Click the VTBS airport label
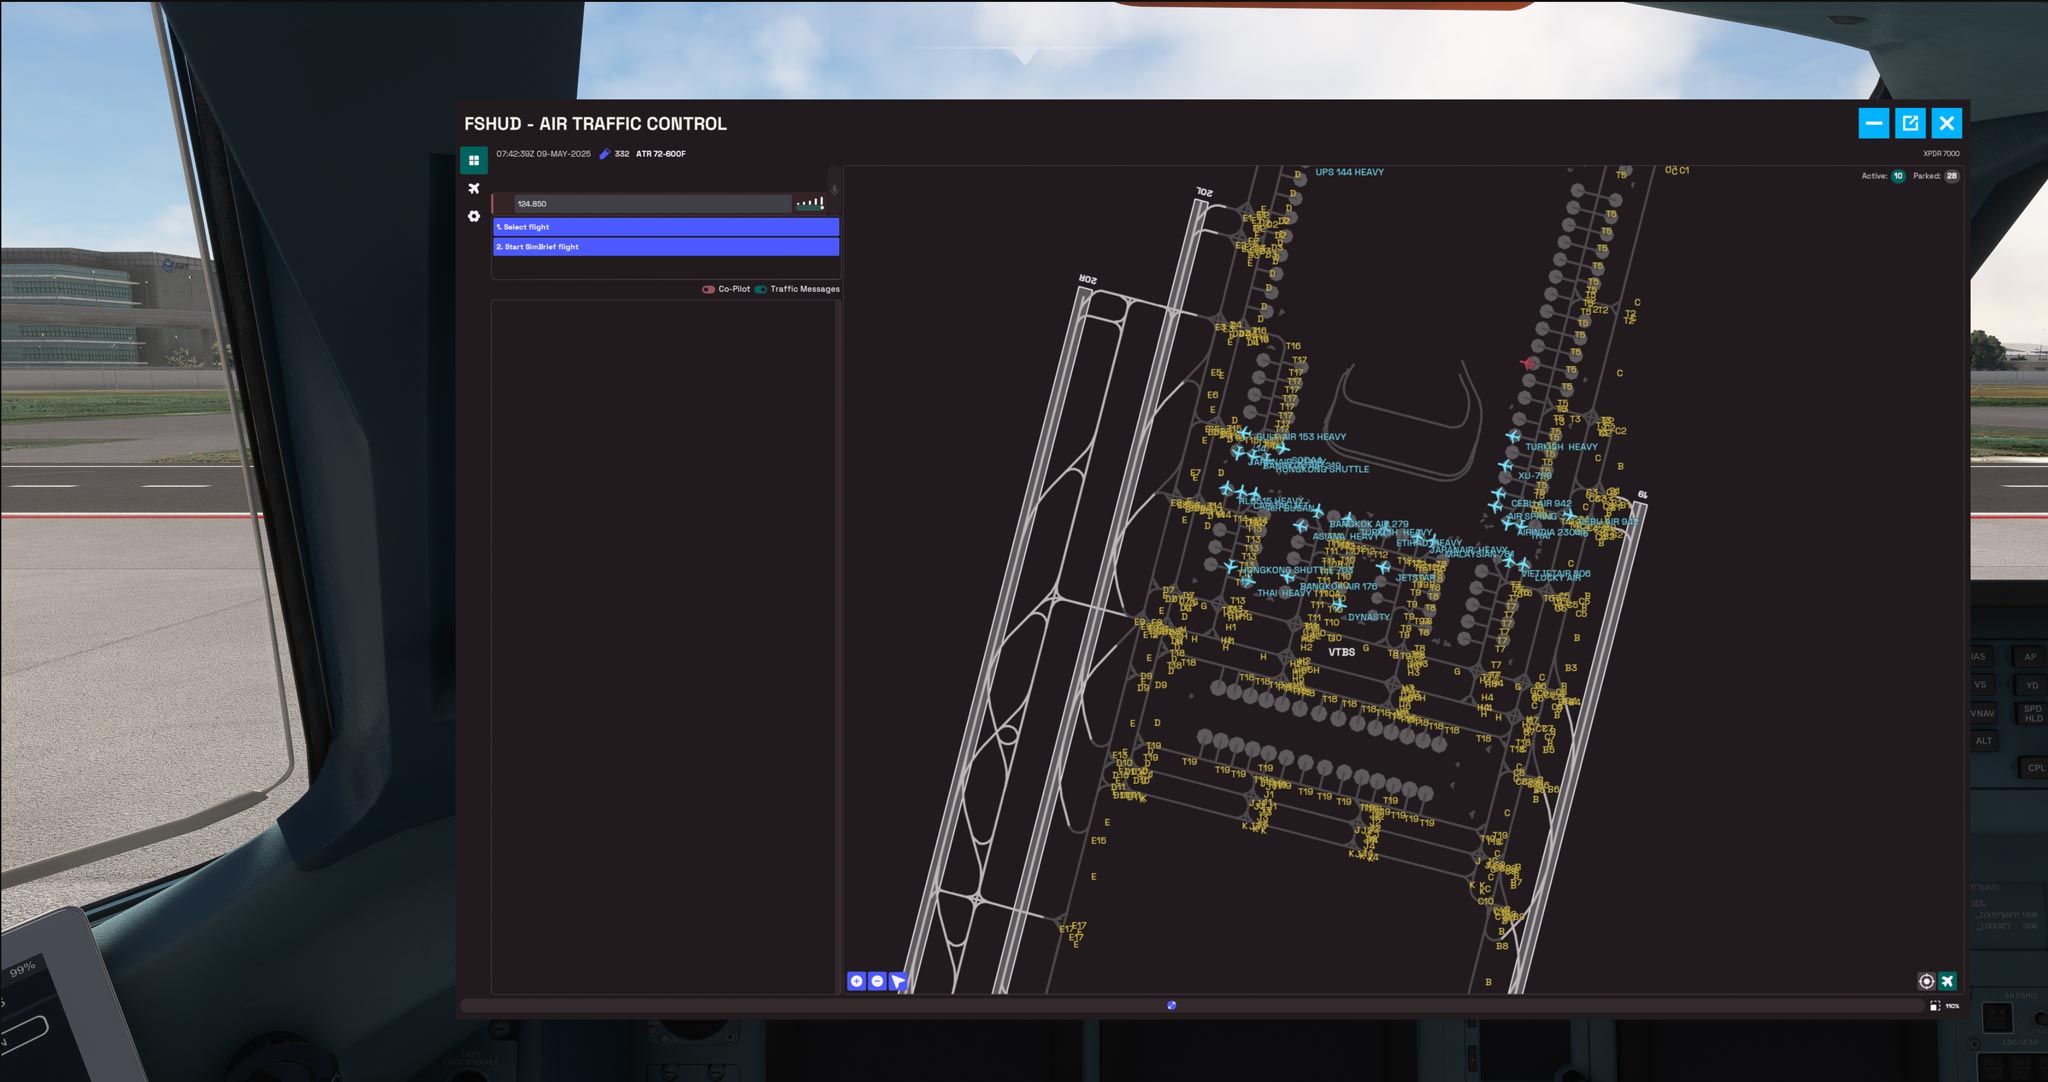This screenshot has height=1082, width=2048. 1341,652
